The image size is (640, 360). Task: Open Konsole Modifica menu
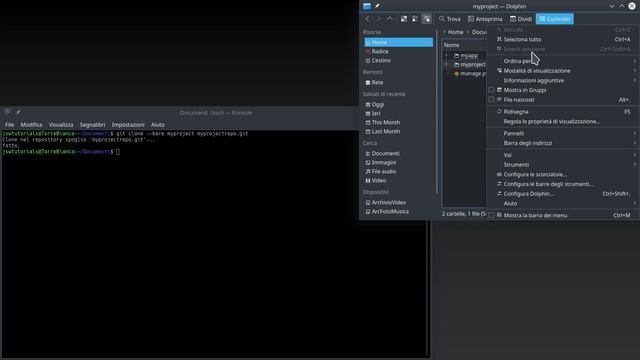pyautogui.click(x=31, y=124)
